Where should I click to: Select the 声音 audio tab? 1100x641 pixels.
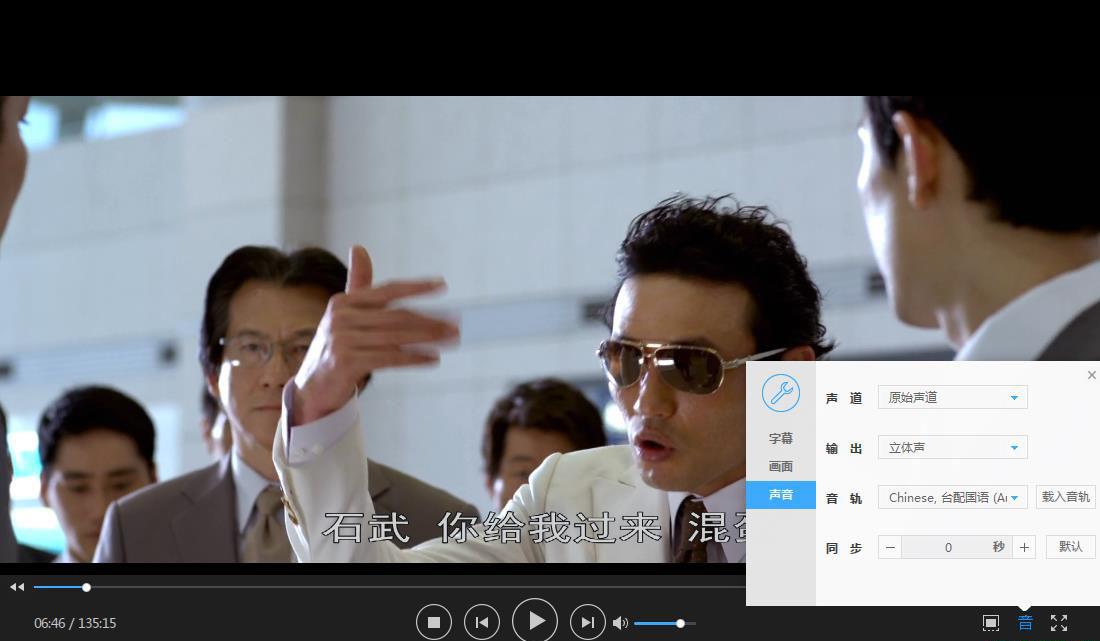781,494
